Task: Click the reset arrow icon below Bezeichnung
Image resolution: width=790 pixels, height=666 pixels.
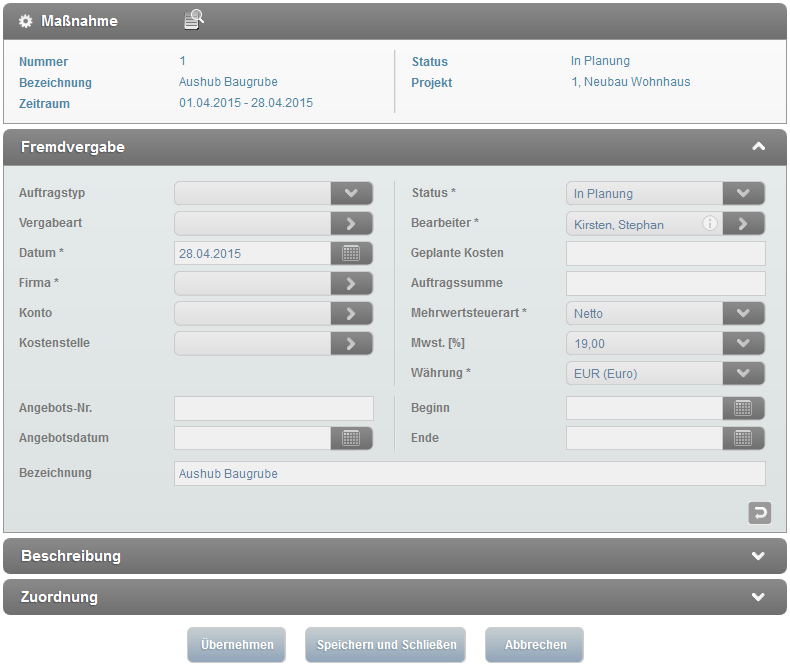Action: pyautogui.click(x=759, y=513)
